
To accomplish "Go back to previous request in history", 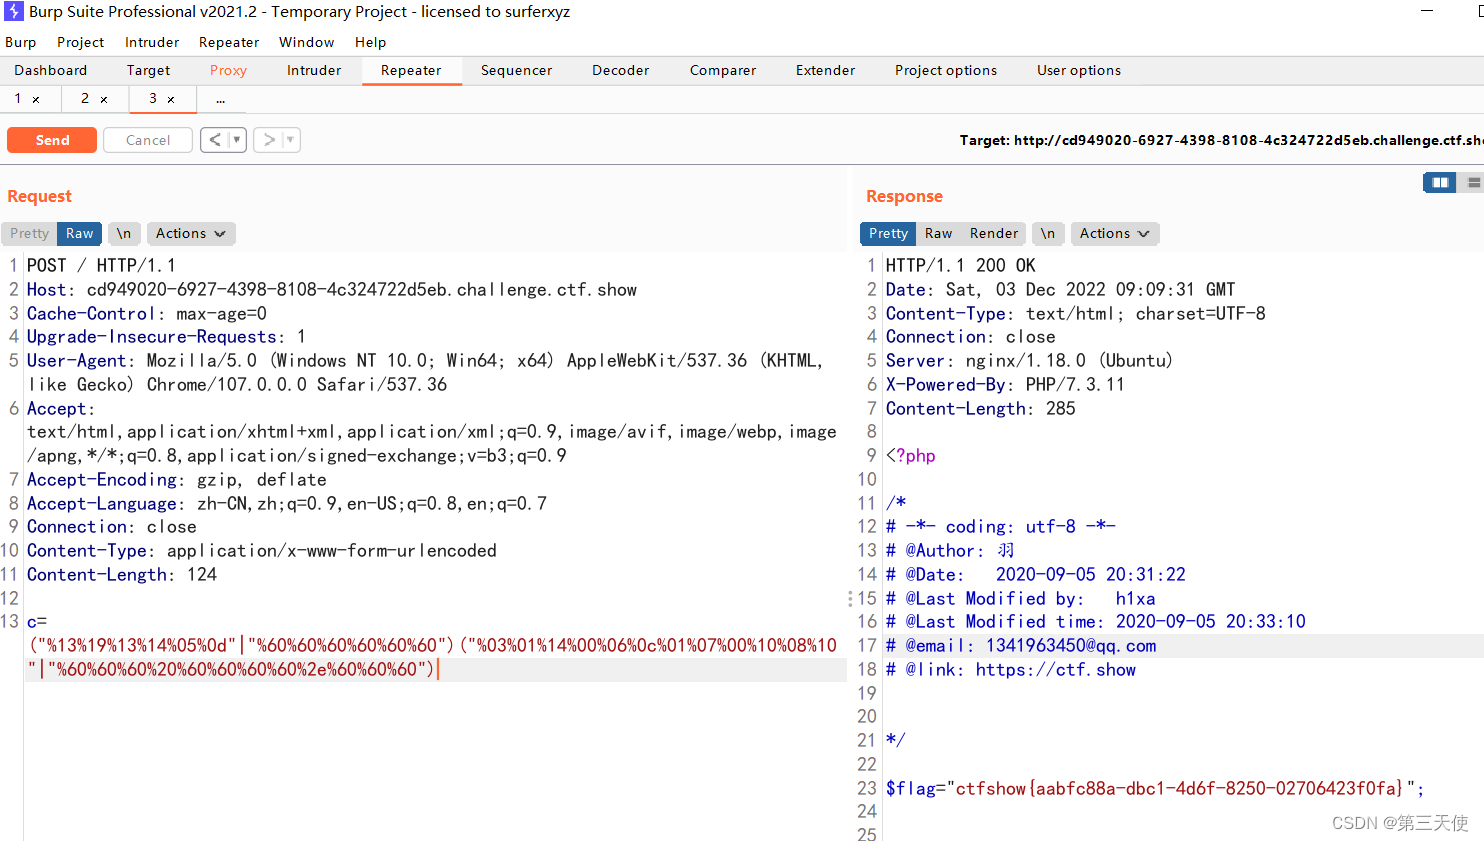I will coord(215,140).
